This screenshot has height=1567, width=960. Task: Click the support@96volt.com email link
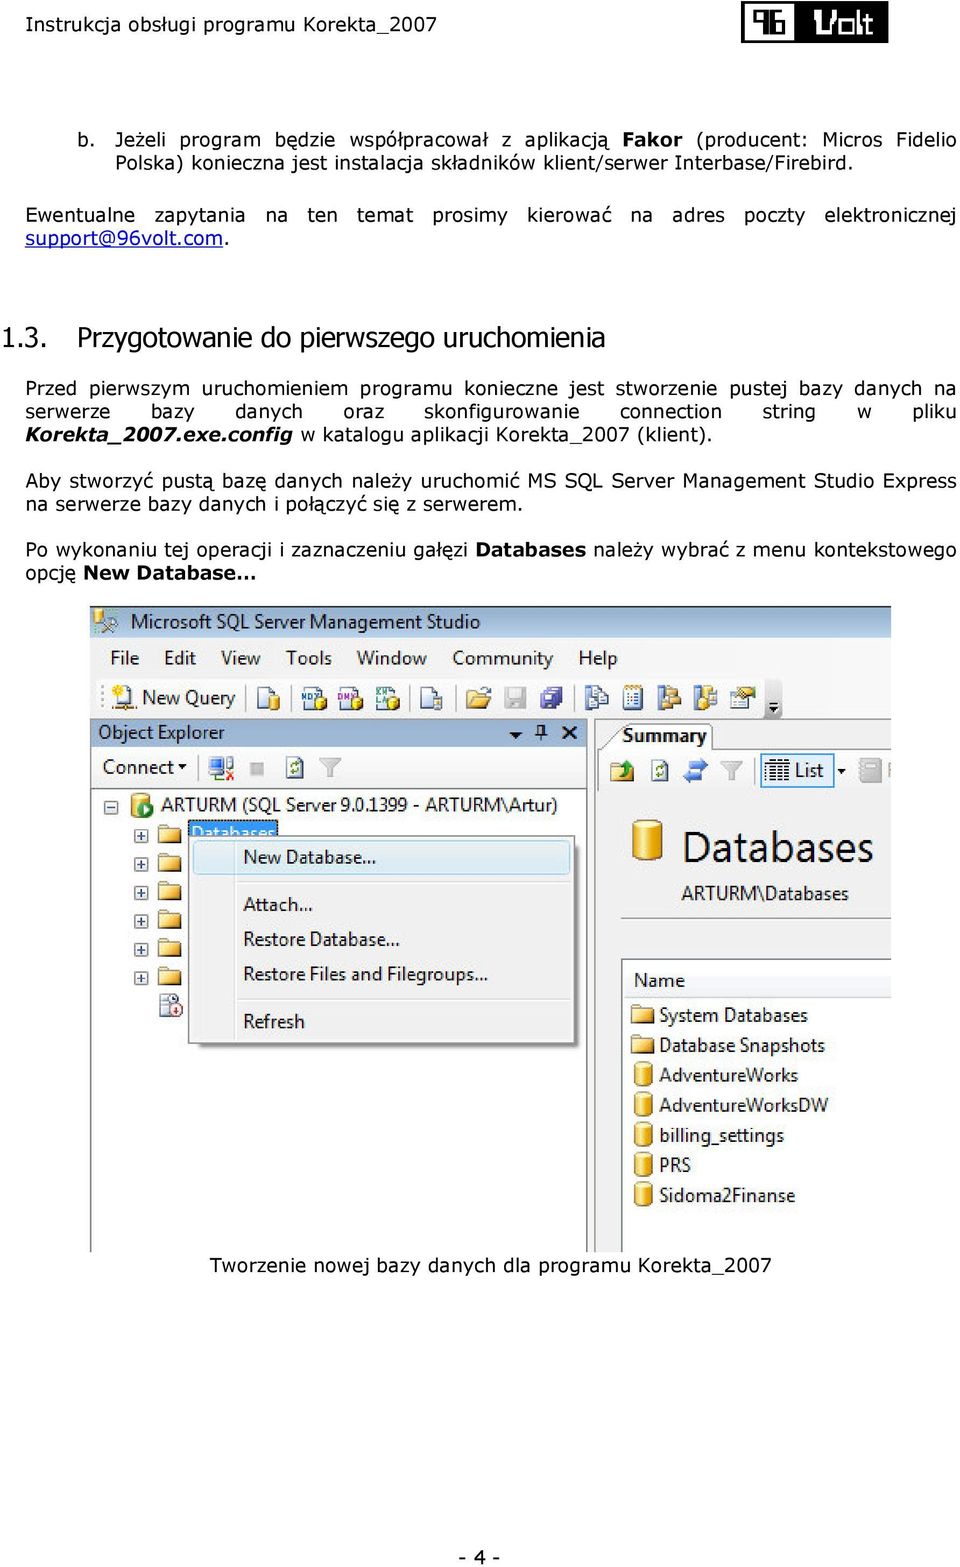[124, 239]
